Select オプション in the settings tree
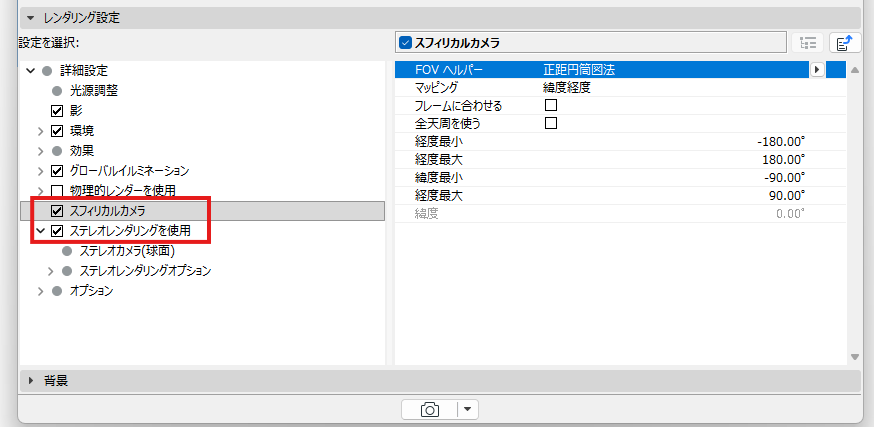 click(91, 291)
